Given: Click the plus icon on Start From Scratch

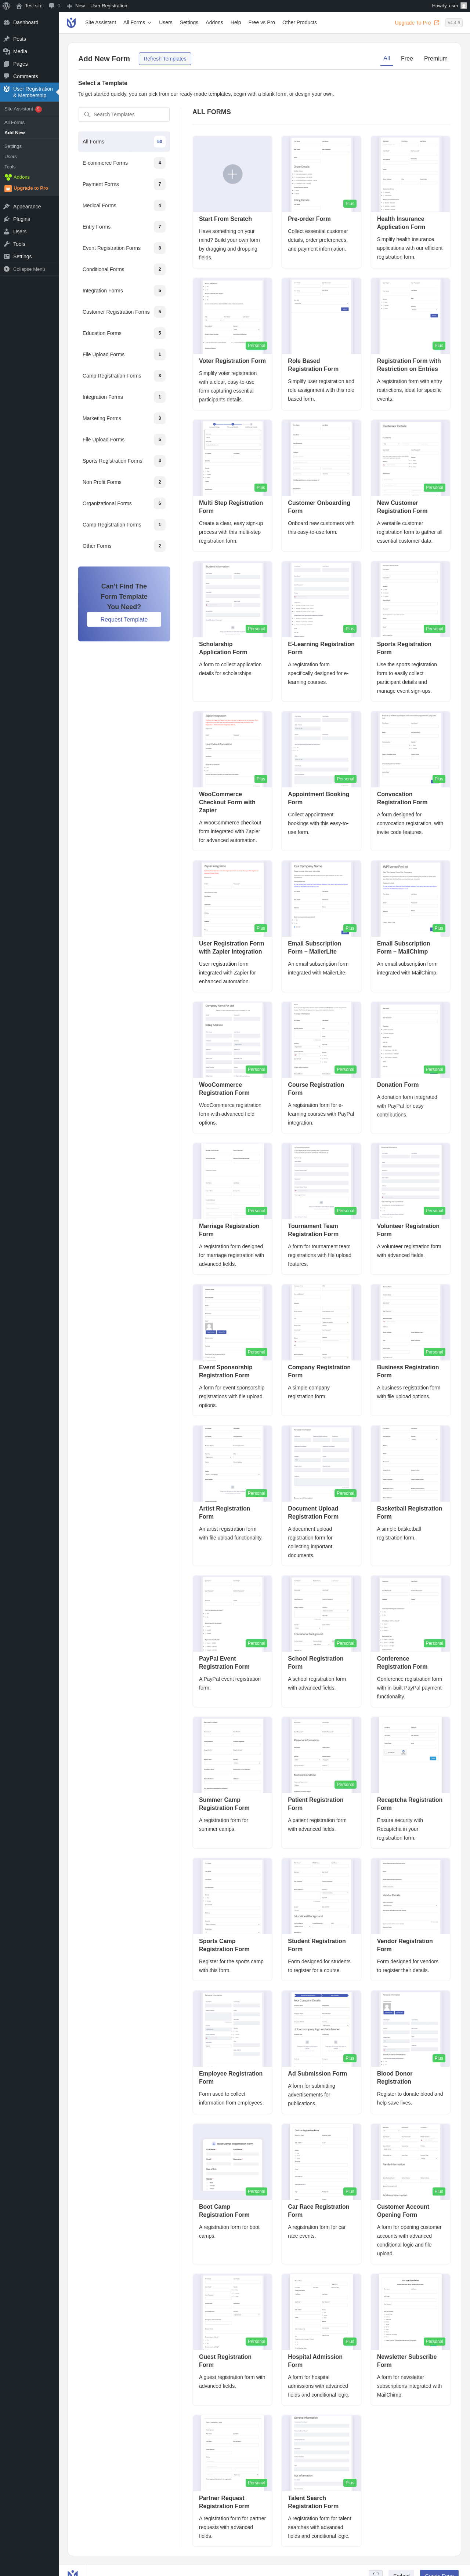Looking at the screenshot, I should pos(232,174).
